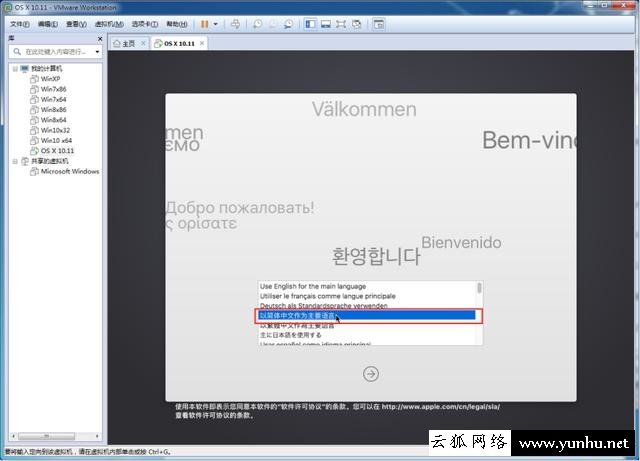Expand the power options arrow beside Pause
The width and height of the screenshot is (640, 461).
[x=216, y=24]
